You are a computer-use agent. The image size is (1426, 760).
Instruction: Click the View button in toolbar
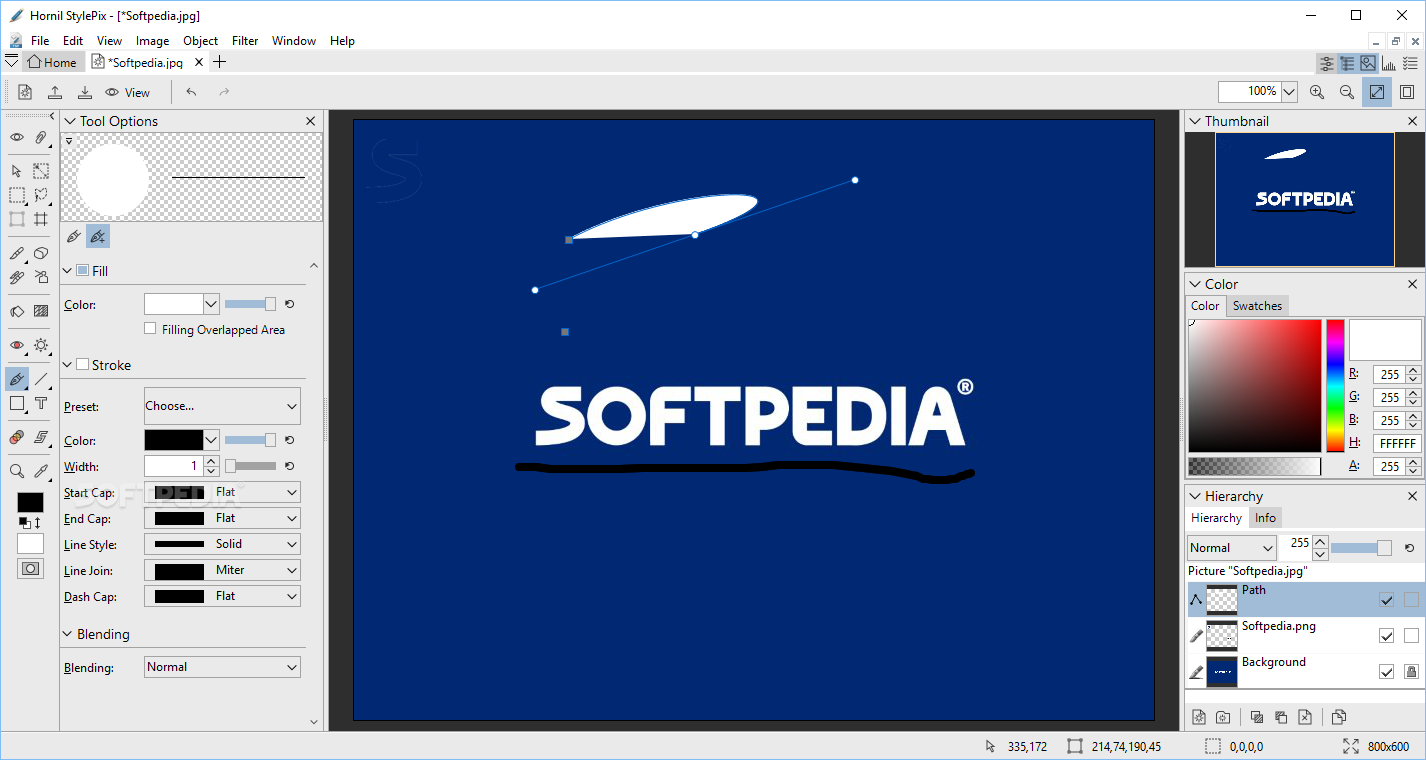coord(128,92)
